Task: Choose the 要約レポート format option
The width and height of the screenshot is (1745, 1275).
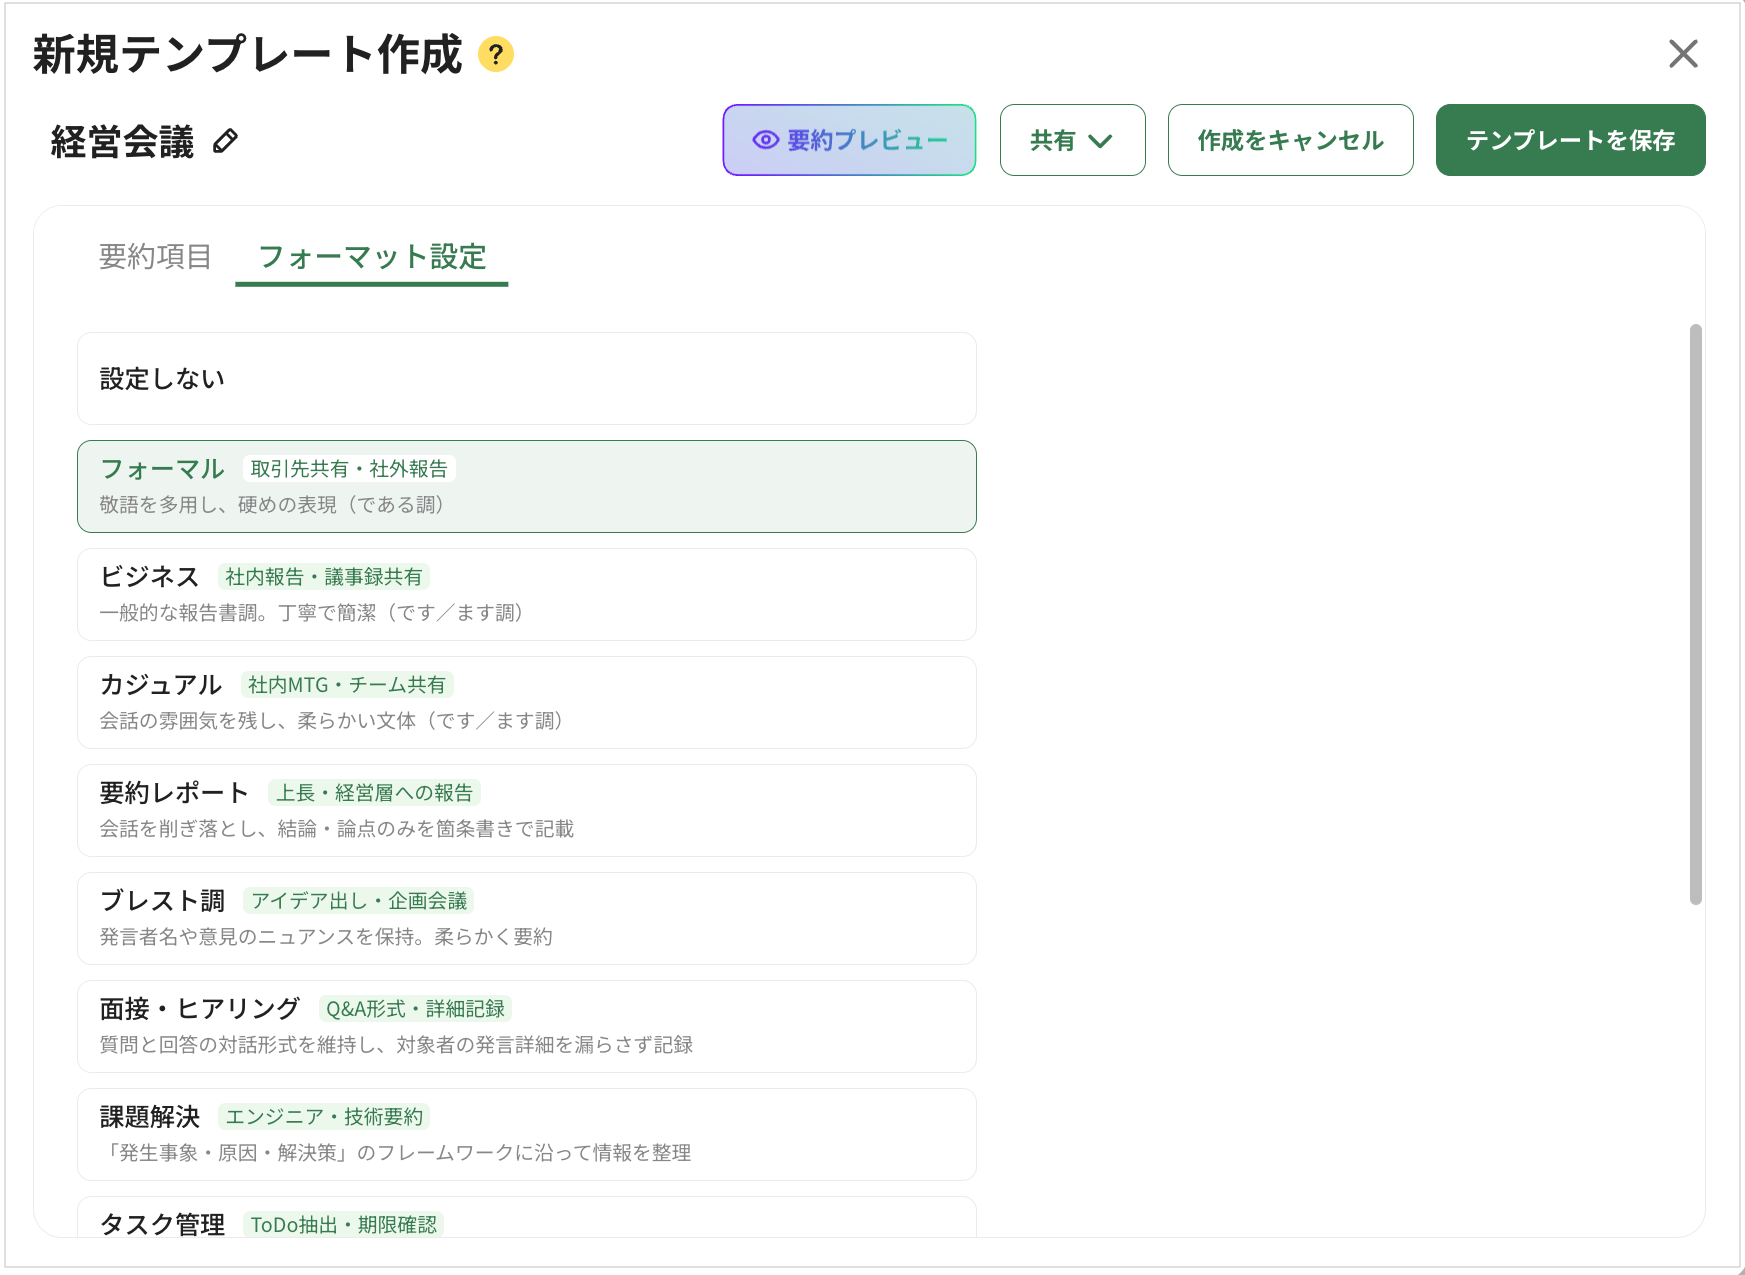Action: click(x=526, y=811)
